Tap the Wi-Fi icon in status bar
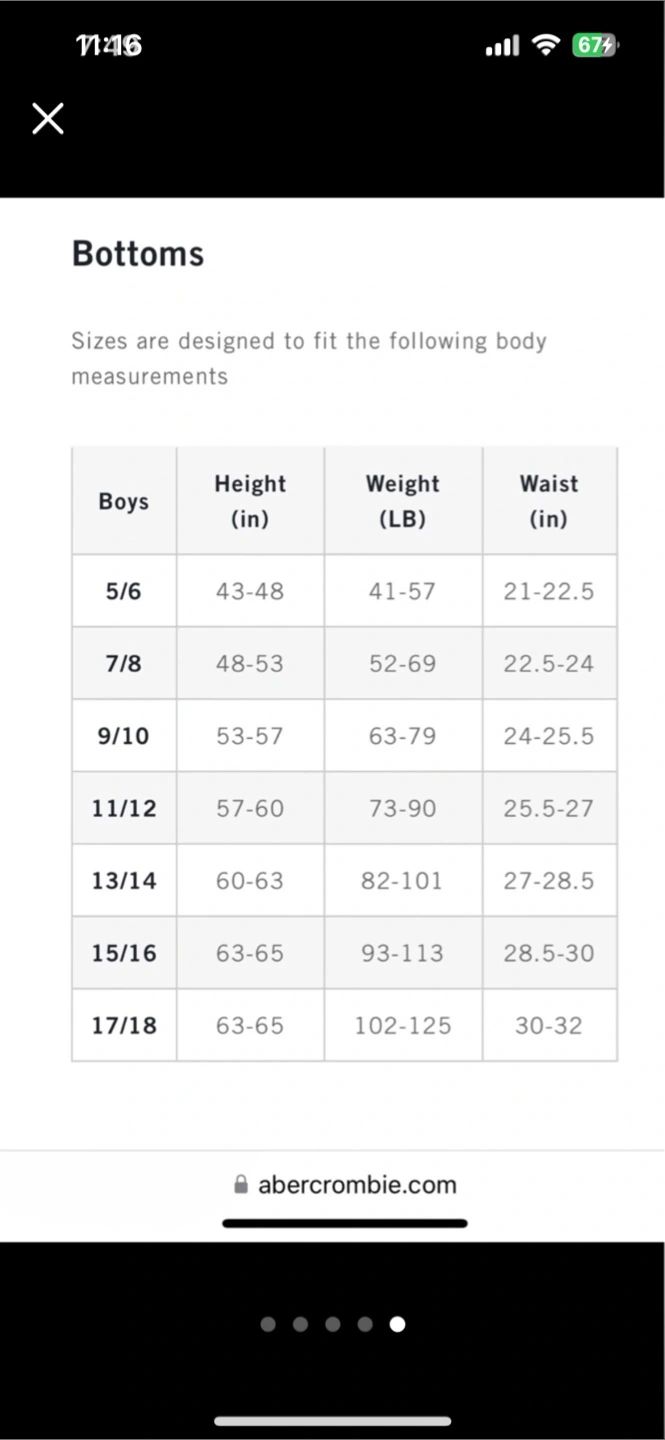The width and height of the screenshot is (665, 1440). (545, 45)
